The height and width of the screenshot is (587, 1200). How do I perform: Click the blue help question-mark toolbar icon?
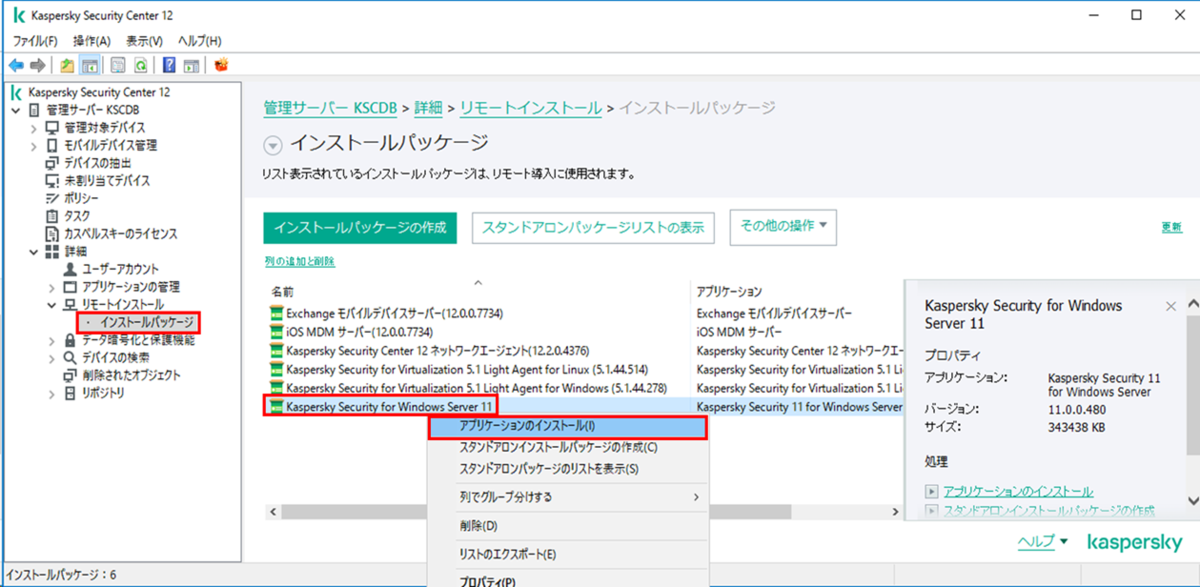coord(169,65)
